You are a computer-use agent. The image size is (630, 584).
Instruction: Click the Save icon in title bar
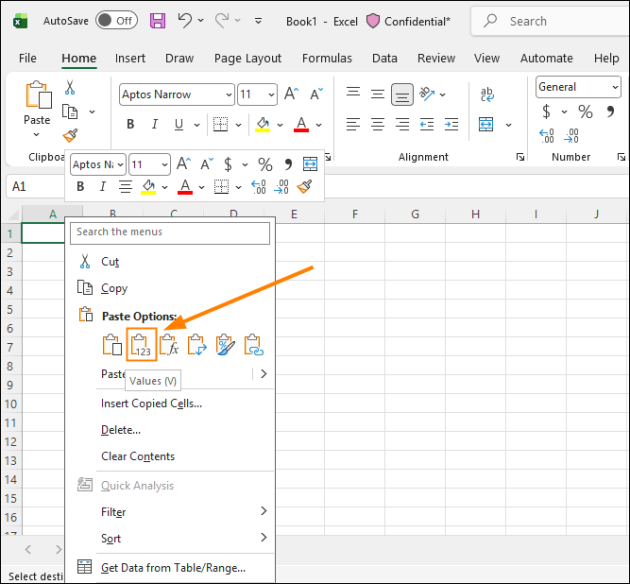point(158,20)
